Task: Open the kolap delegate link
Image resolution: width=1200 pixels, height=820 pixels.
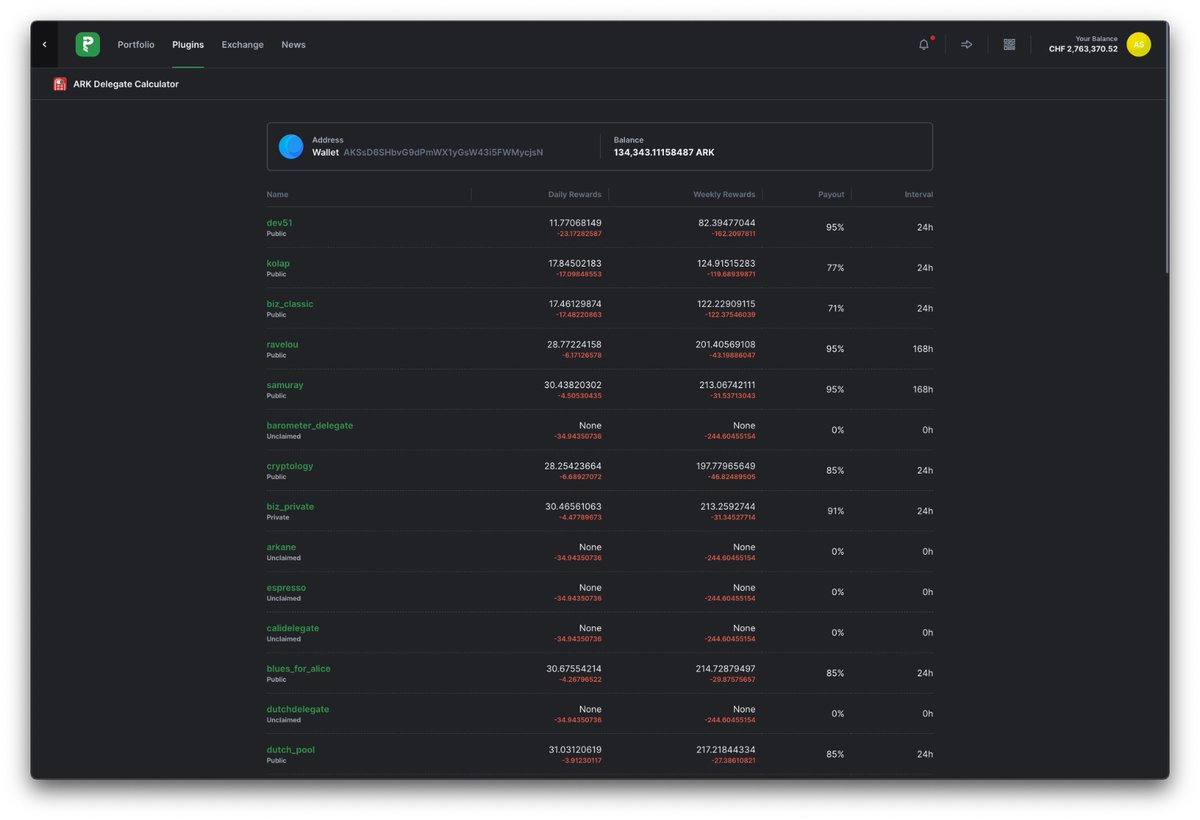Action: (x=278, y=263)
